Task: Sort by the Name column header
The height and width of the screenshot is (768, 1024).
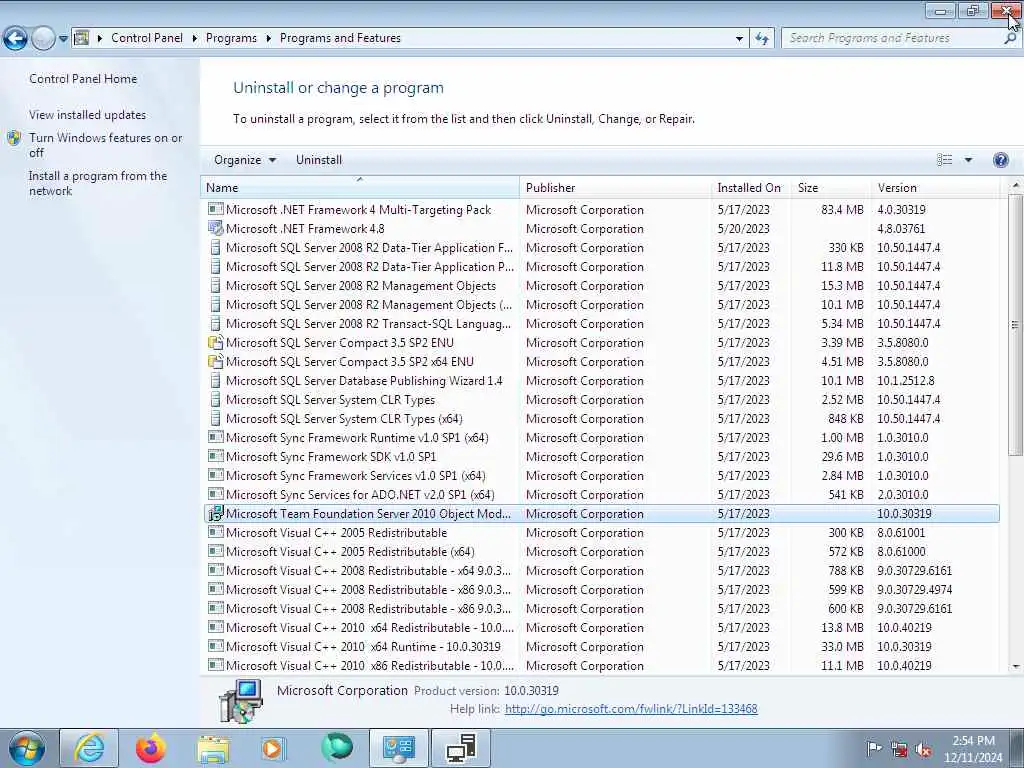Action: pos(360,187)
